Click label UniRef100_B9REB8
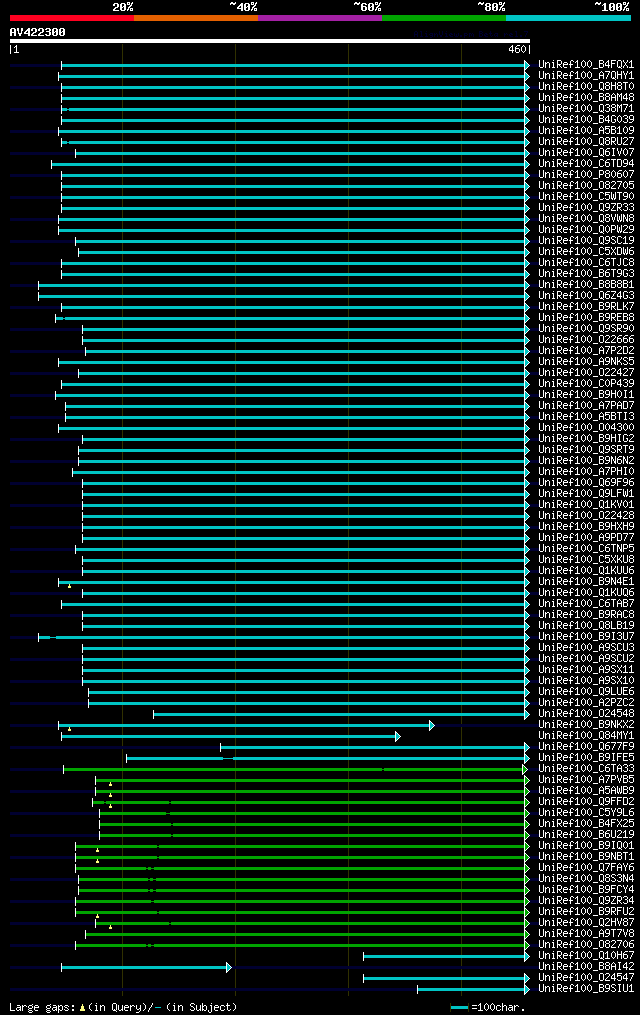The image size is (640, 1015). click(x=586, y=318)
